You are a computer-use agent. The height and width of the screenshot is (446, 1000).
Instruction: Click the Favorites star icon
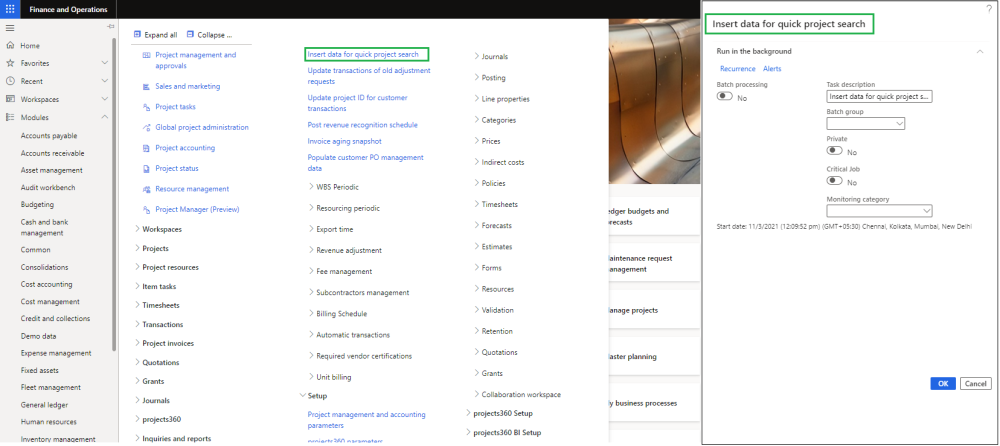pos(10,63)
